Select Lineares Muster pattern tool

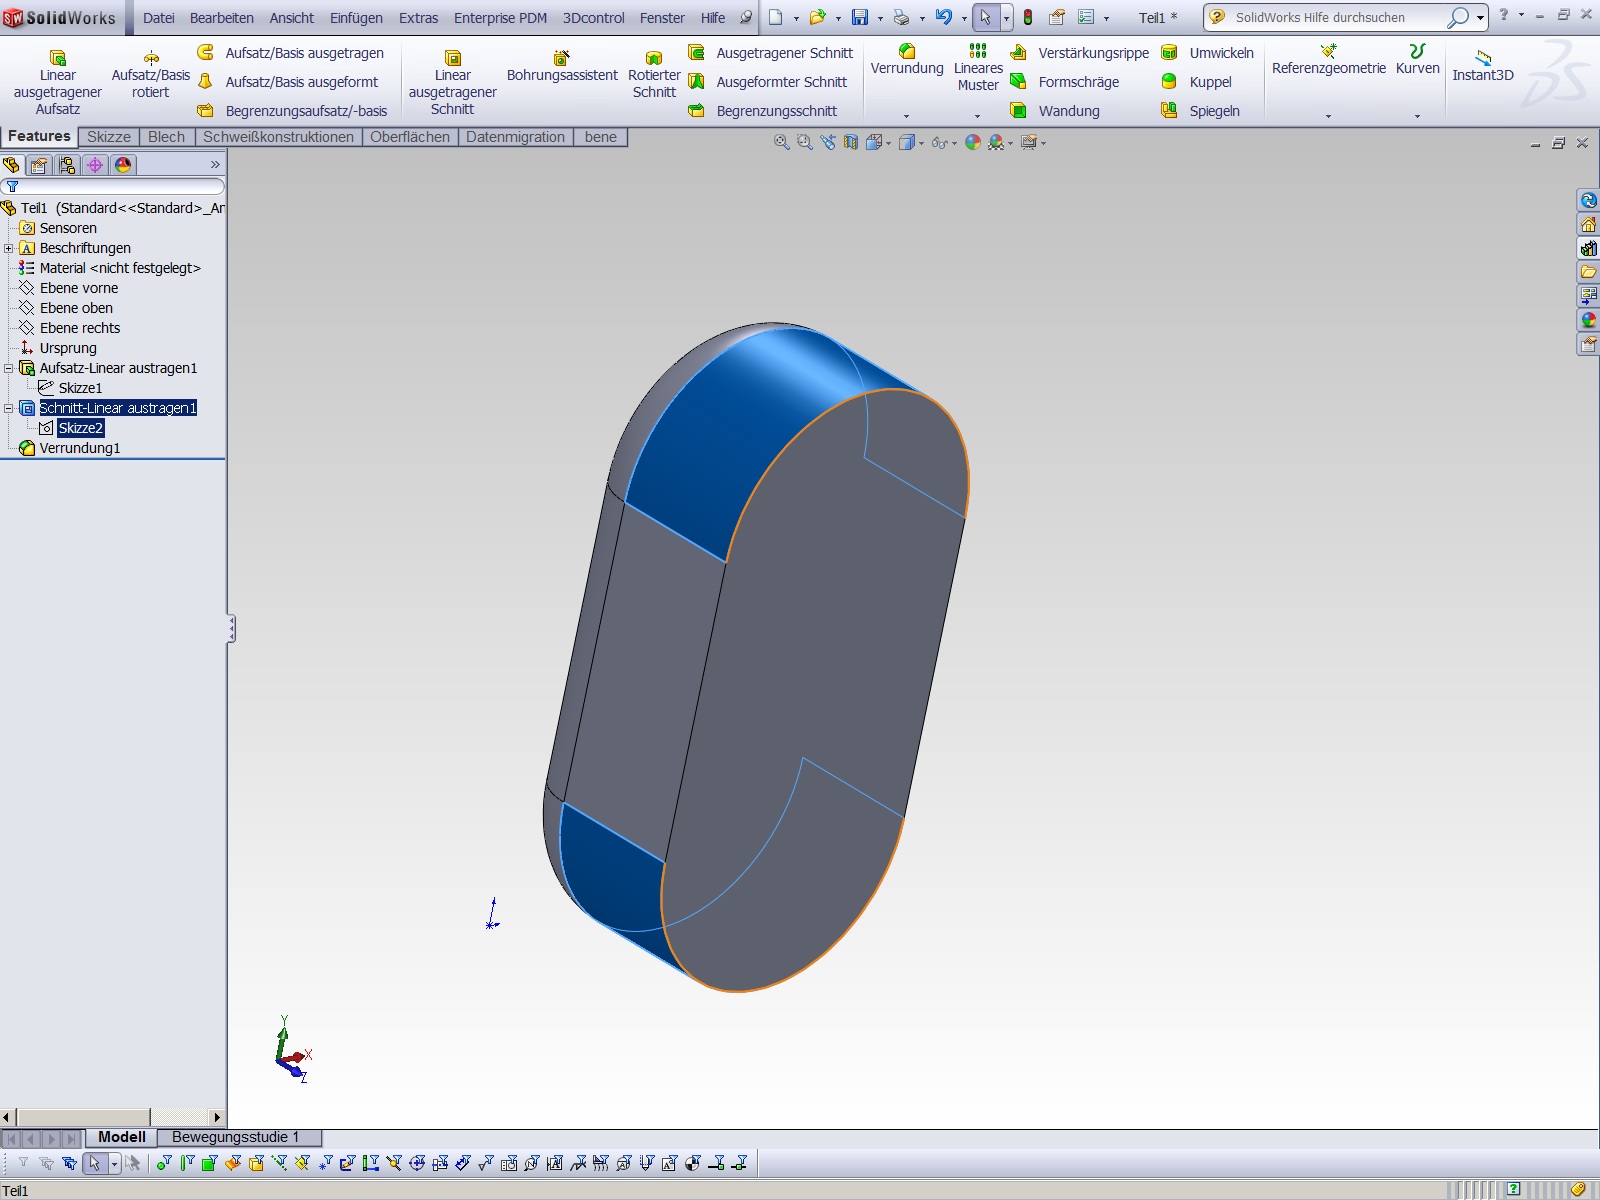click(x=978, y=67)
